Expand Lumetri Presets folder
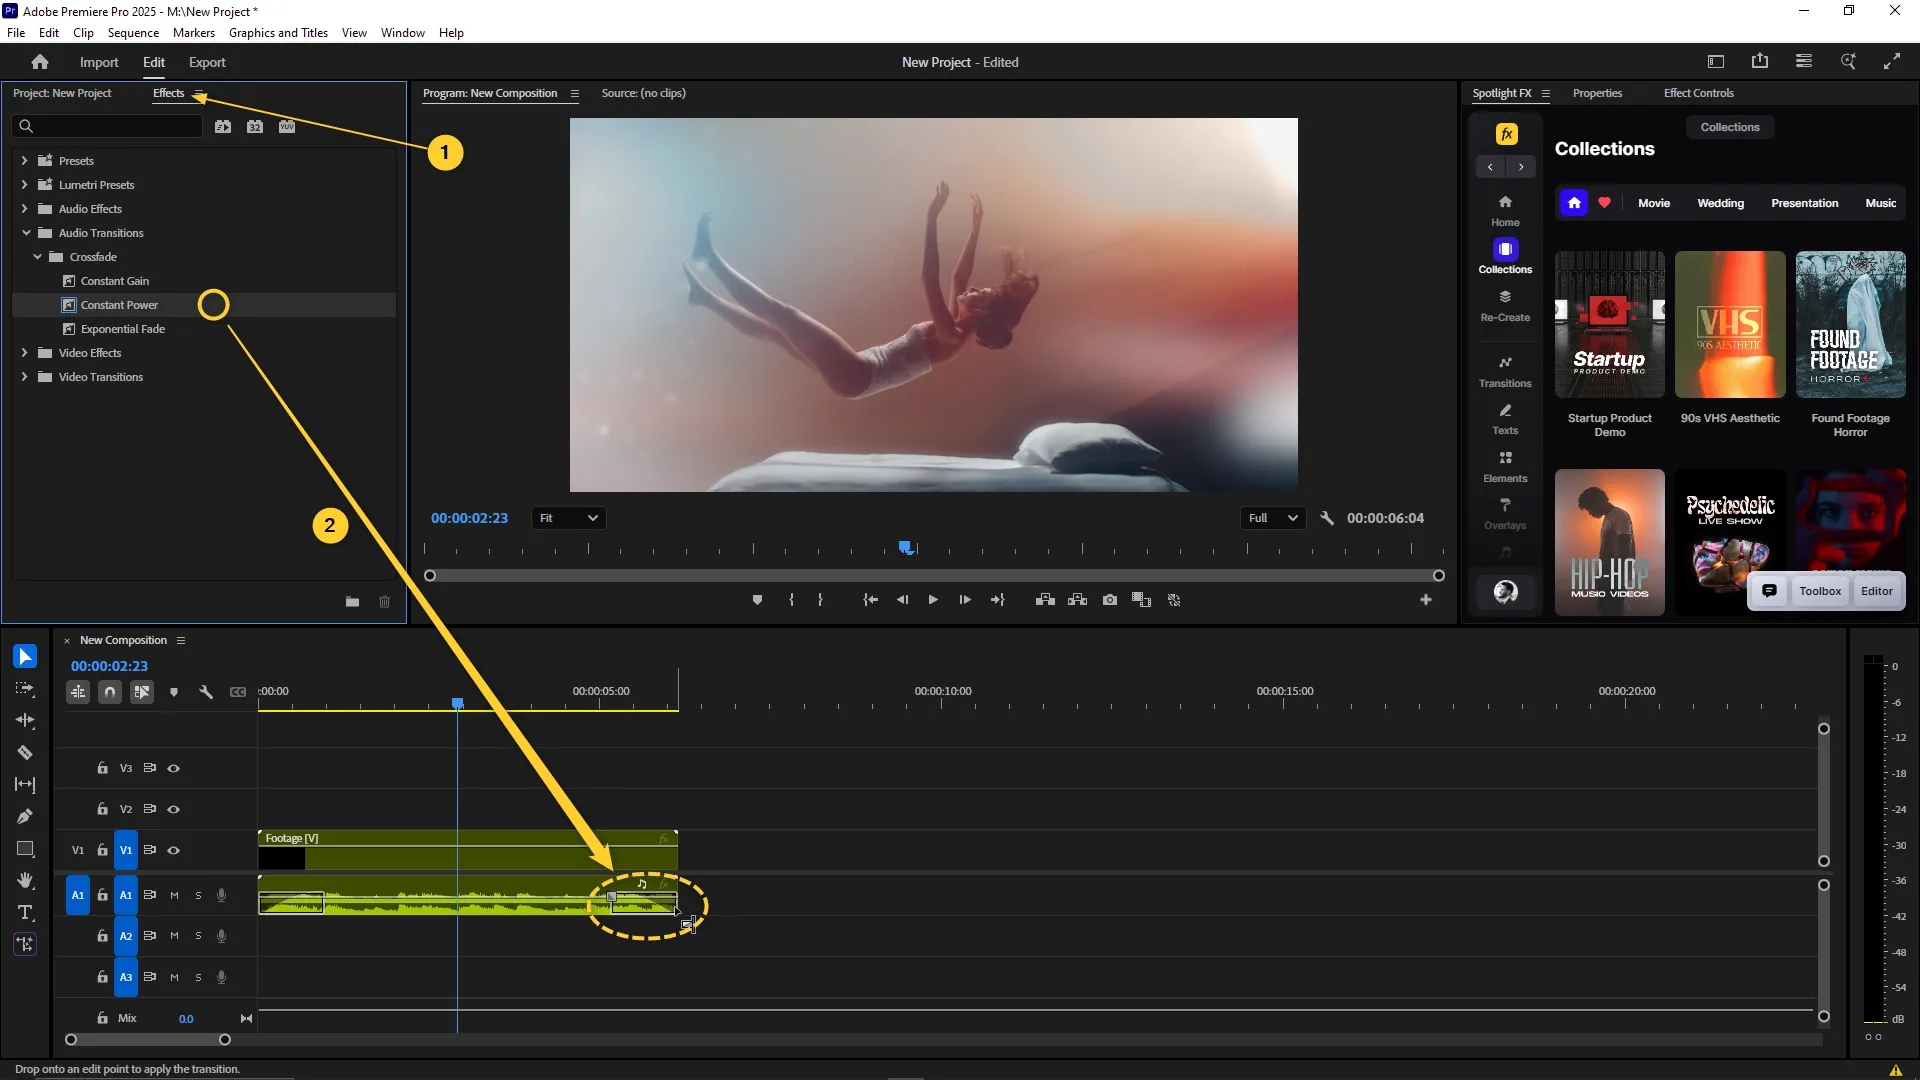This screenshot has width=1920, height=1080. 24,184
